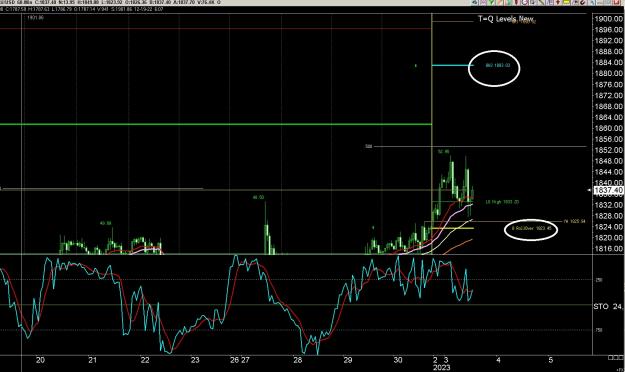625x372 pixels.
Task: Click date label 29 on time axis
Action: point(348,360)
